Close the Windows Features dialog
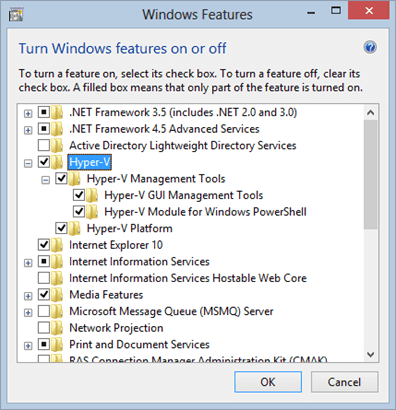The height and width of the screenshot is (410, 396). click(x=369, y=11)
